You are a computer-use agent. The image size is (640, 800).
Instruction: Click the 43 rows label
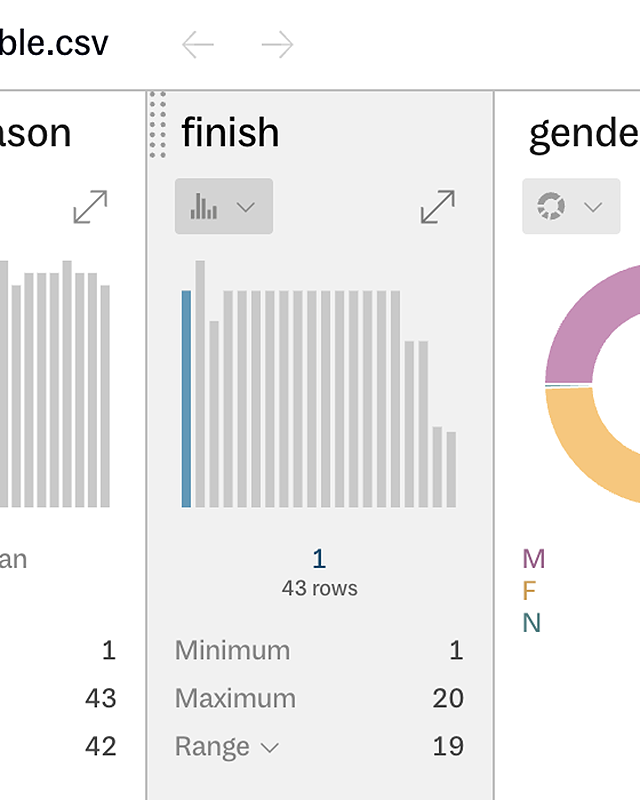[x=320, y=588]
